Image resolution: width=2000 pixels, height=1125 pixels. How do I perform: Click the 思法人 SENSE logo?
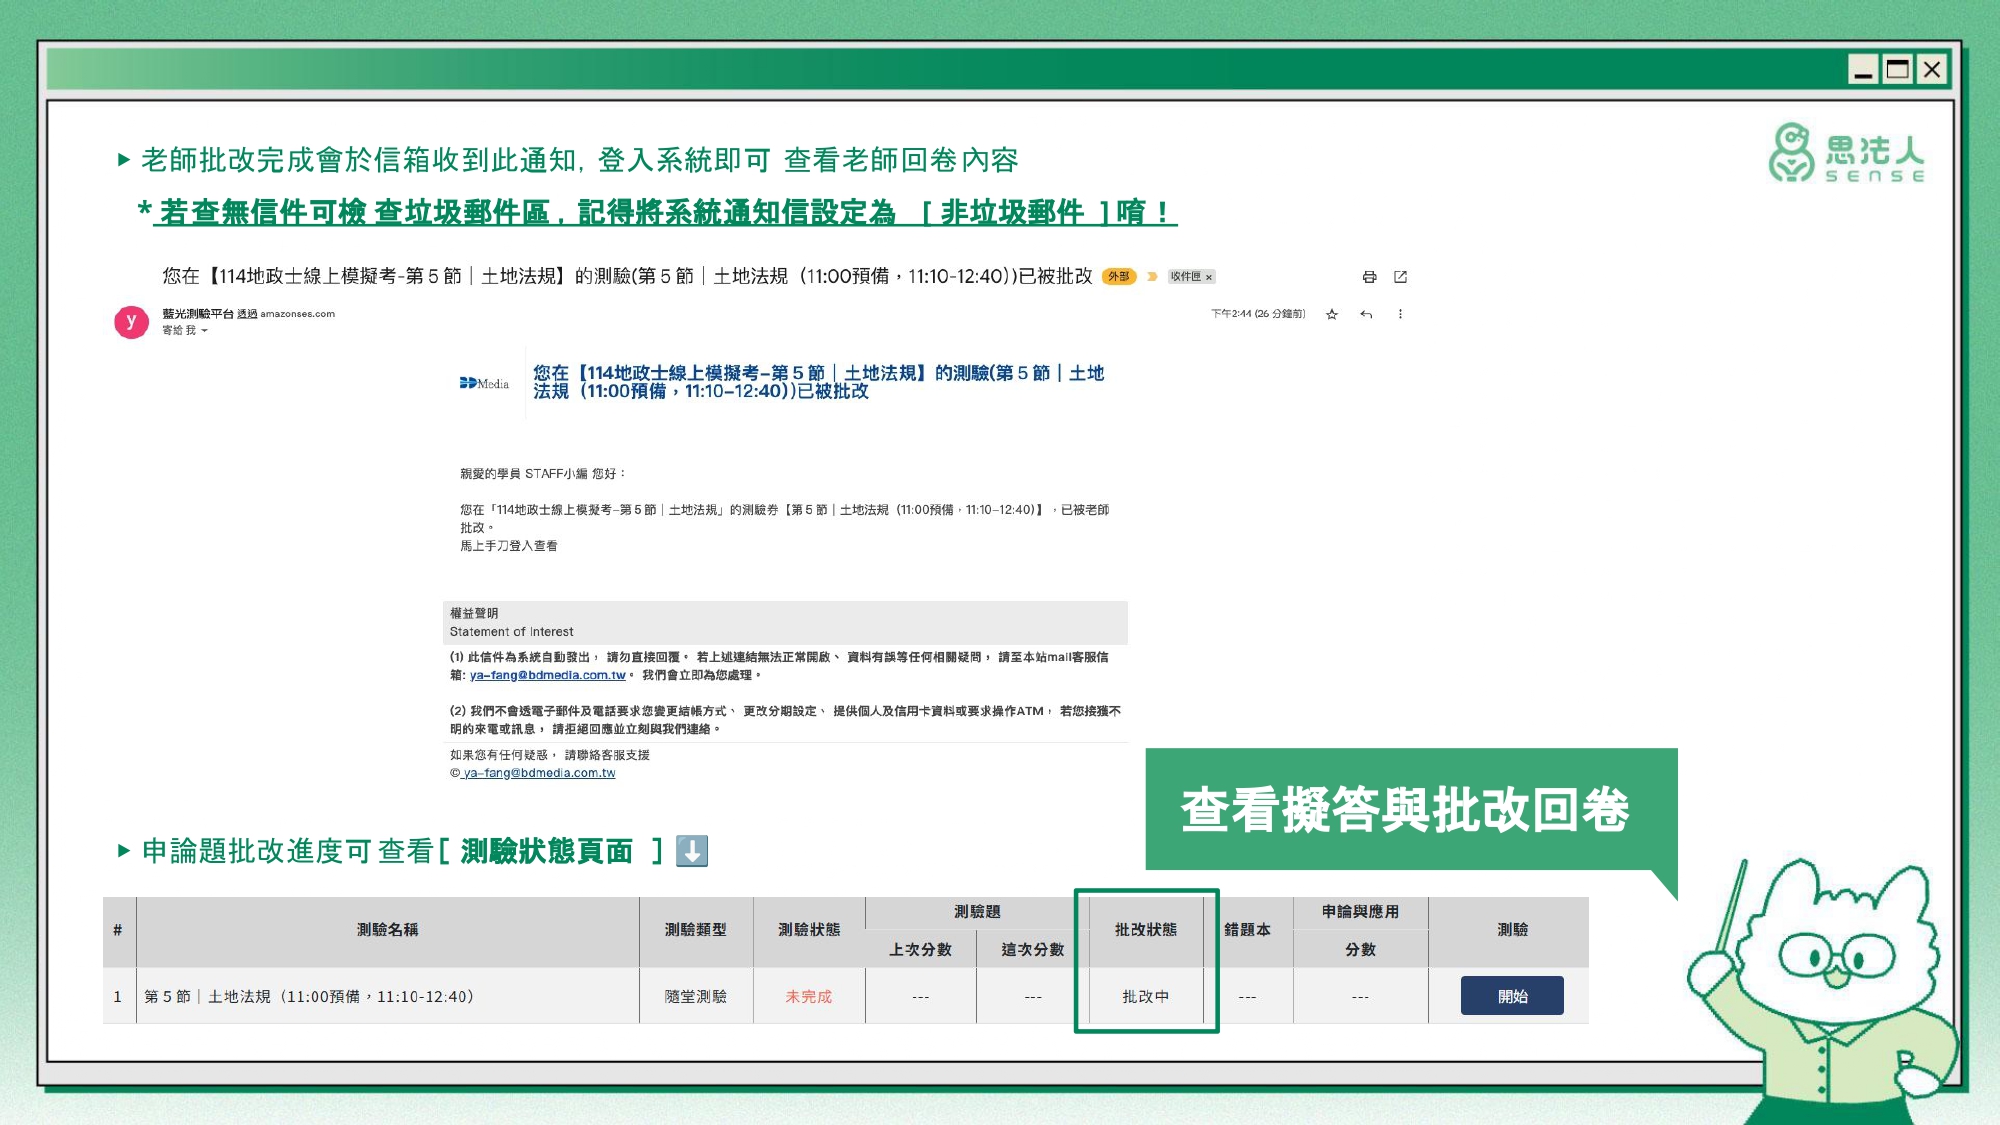click(x=1846, y=153)
